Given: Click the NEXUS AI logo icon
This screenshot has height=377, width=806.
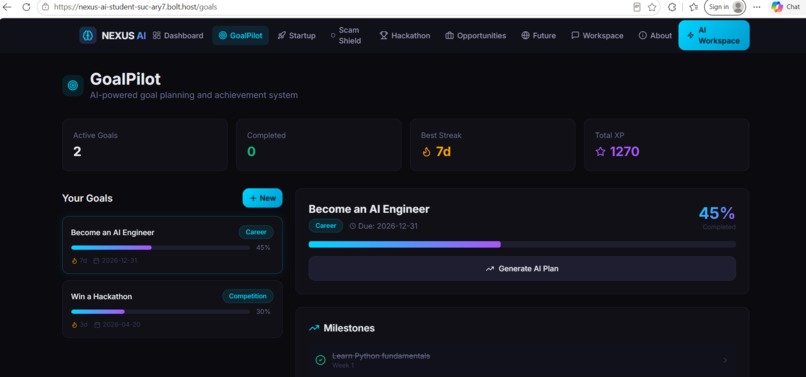Looking at the screenshot, I should pyautogui.click(x=88, y=35).
